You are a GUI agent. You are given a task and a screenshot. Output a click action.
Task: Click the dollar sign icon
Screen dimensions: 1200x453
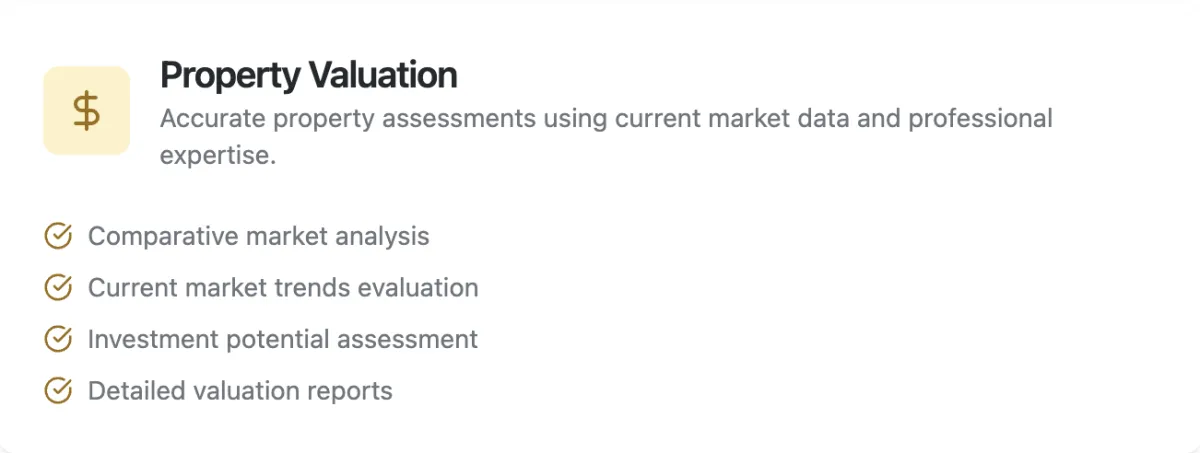click(x=87, y=111)
